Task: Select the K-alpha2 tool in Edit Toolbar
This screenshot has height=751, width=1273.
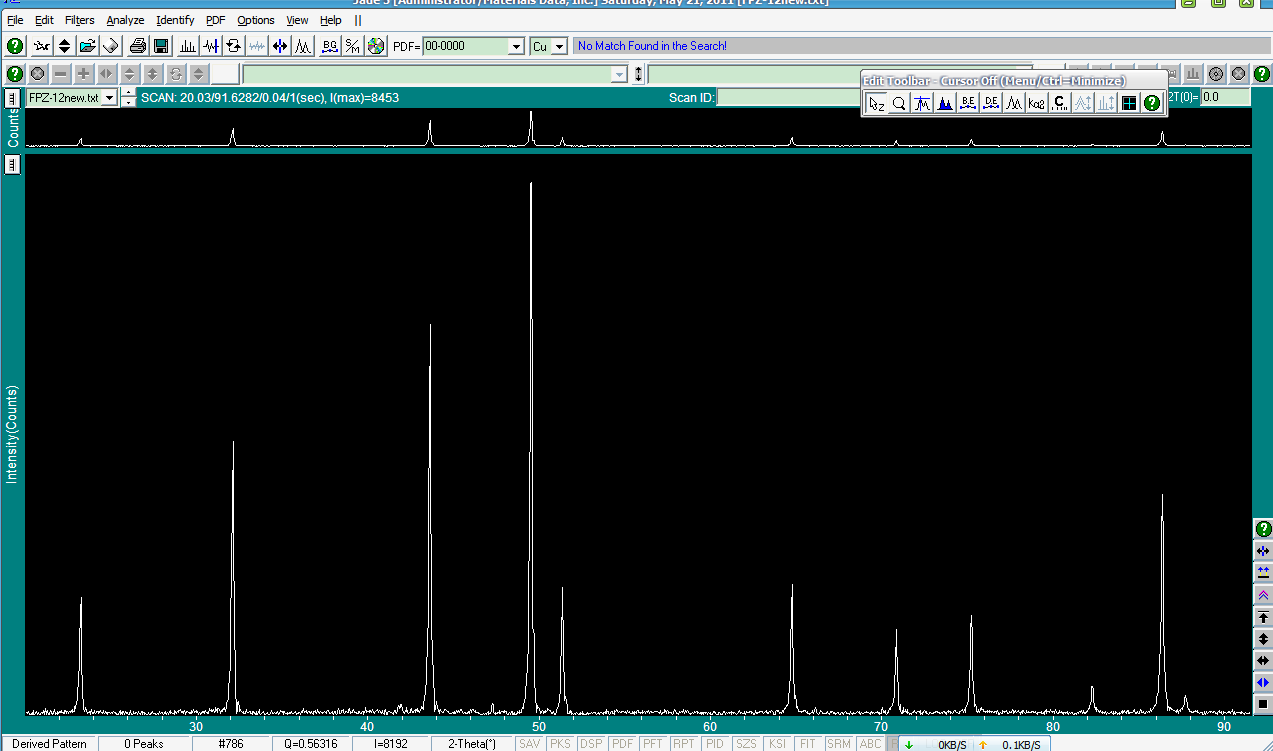Action: point(1037,102)
